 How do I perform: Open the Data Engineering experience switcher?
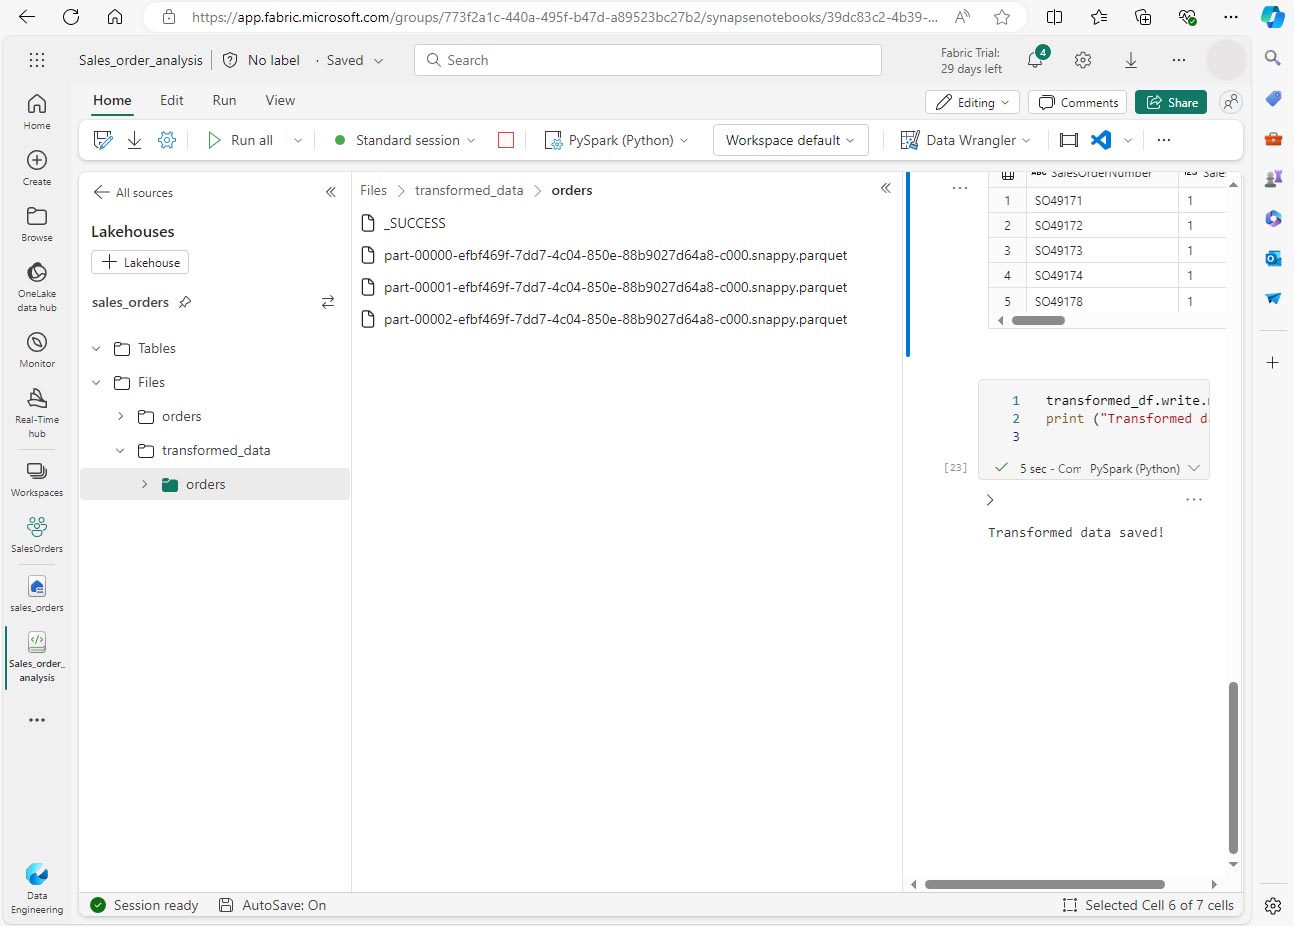[x=37, y=888]
